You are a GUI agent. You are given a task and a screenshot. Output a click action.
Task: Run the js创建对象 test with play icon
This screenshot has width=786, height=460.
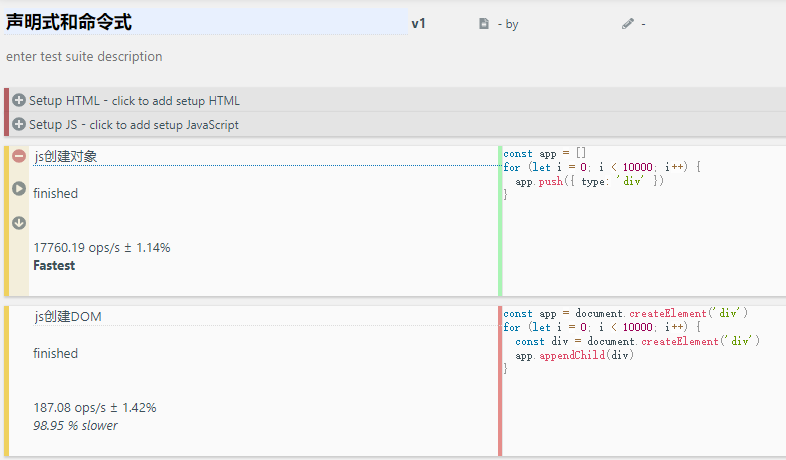(19, 188)
